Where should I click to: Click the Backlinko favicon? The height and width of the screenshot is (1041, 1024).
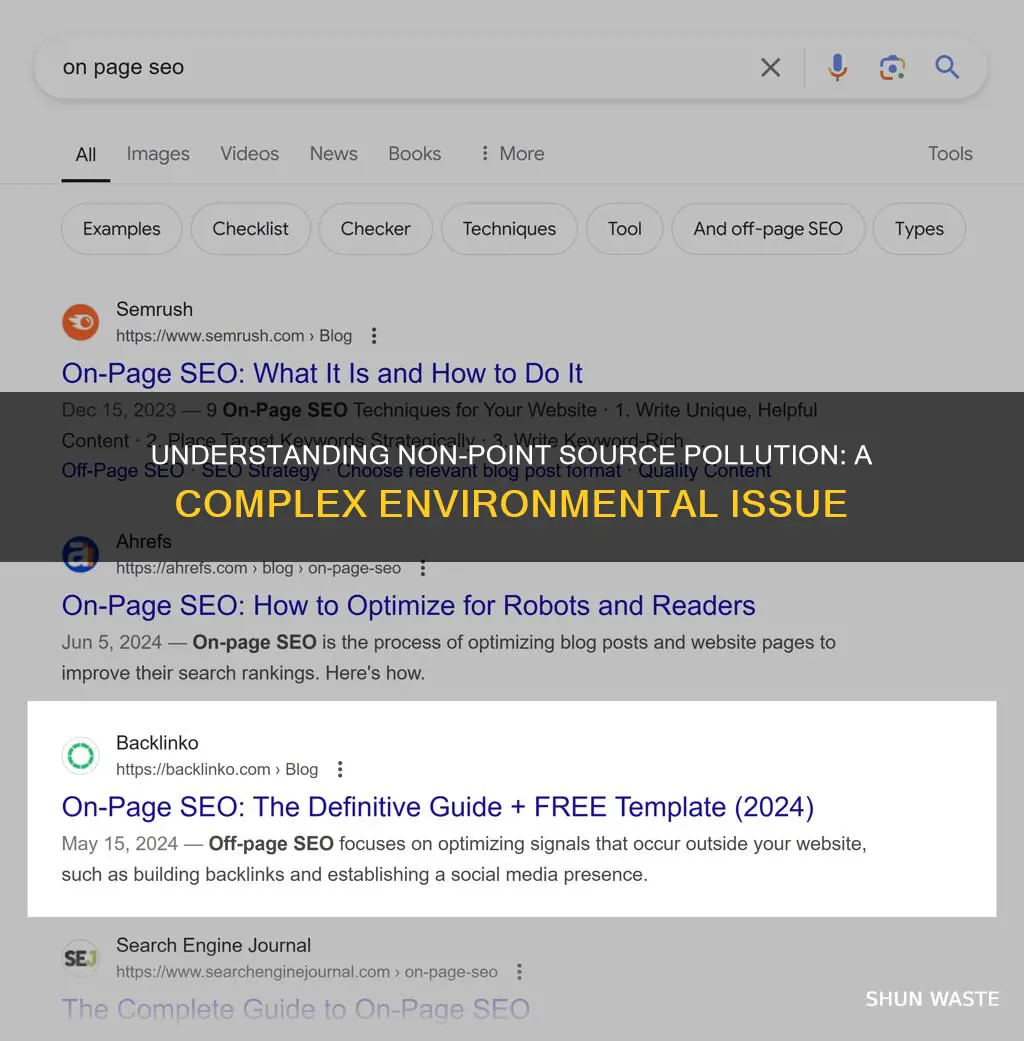click(x=80, y=756)
